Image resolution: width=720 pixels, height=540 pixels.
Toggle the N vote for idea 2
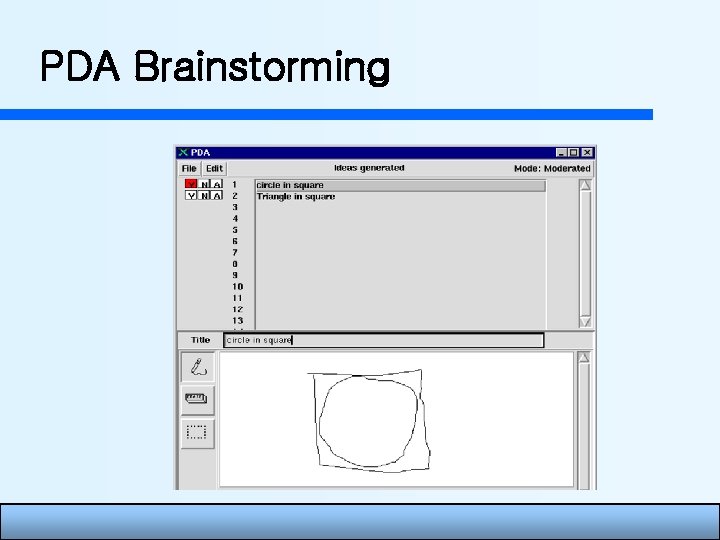(204, 196)
